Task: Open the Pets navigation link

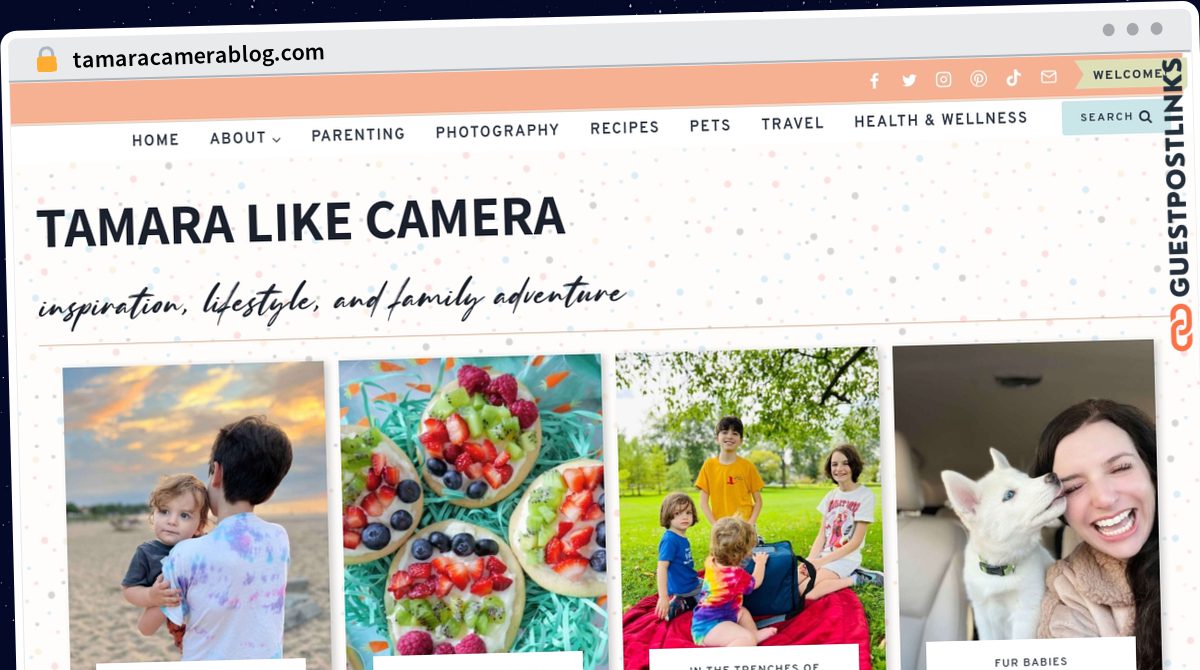Action: 710,125
